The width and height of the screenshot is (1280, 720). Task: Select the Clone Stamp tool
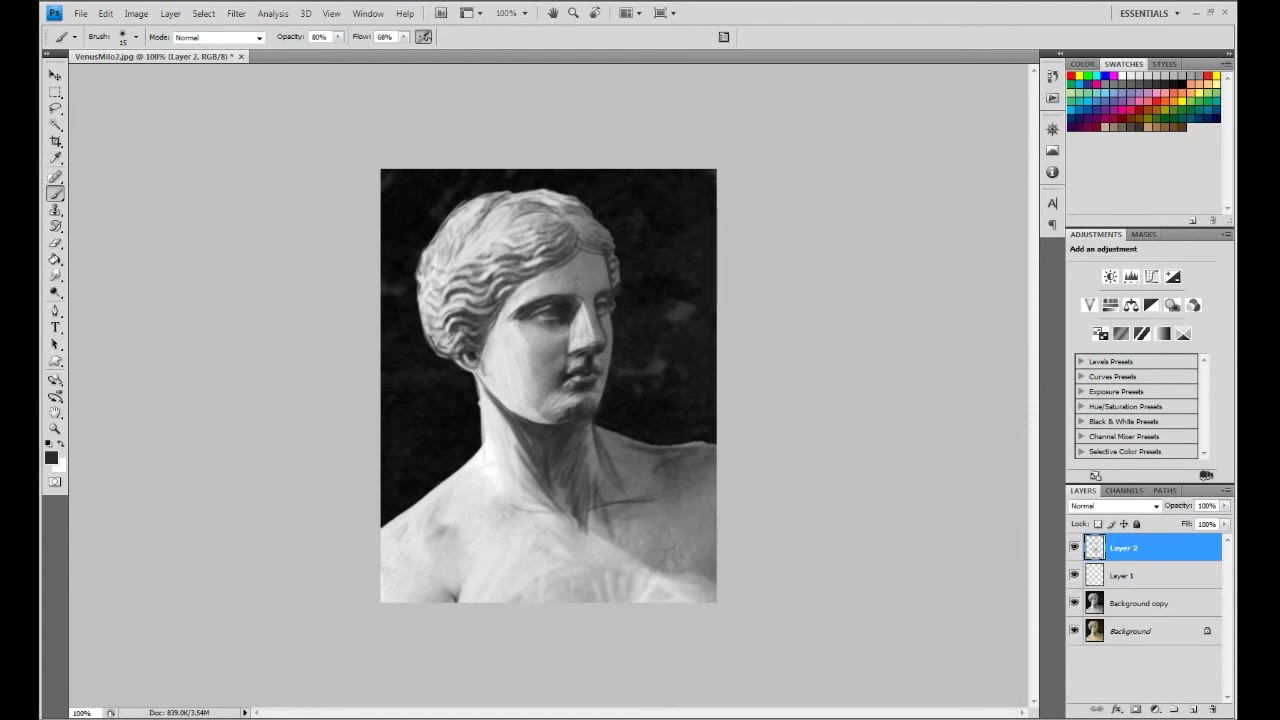pyautogui.click(x=55, y=210)
